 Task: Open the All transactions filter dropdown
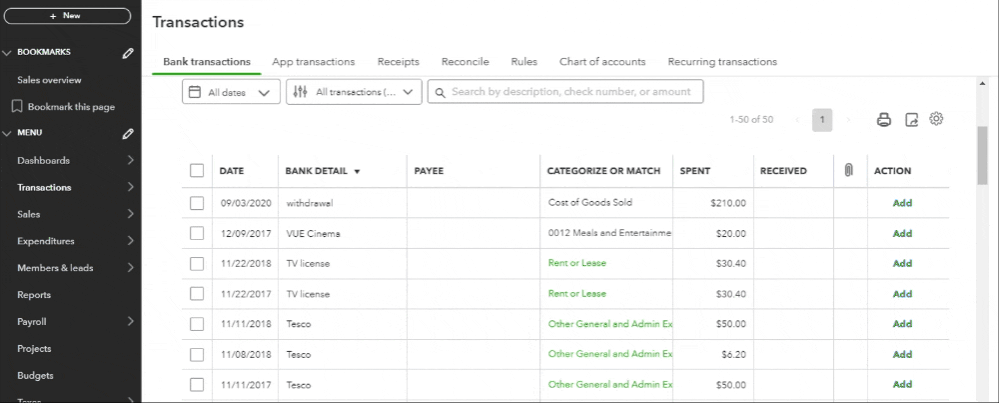point(354,92)
